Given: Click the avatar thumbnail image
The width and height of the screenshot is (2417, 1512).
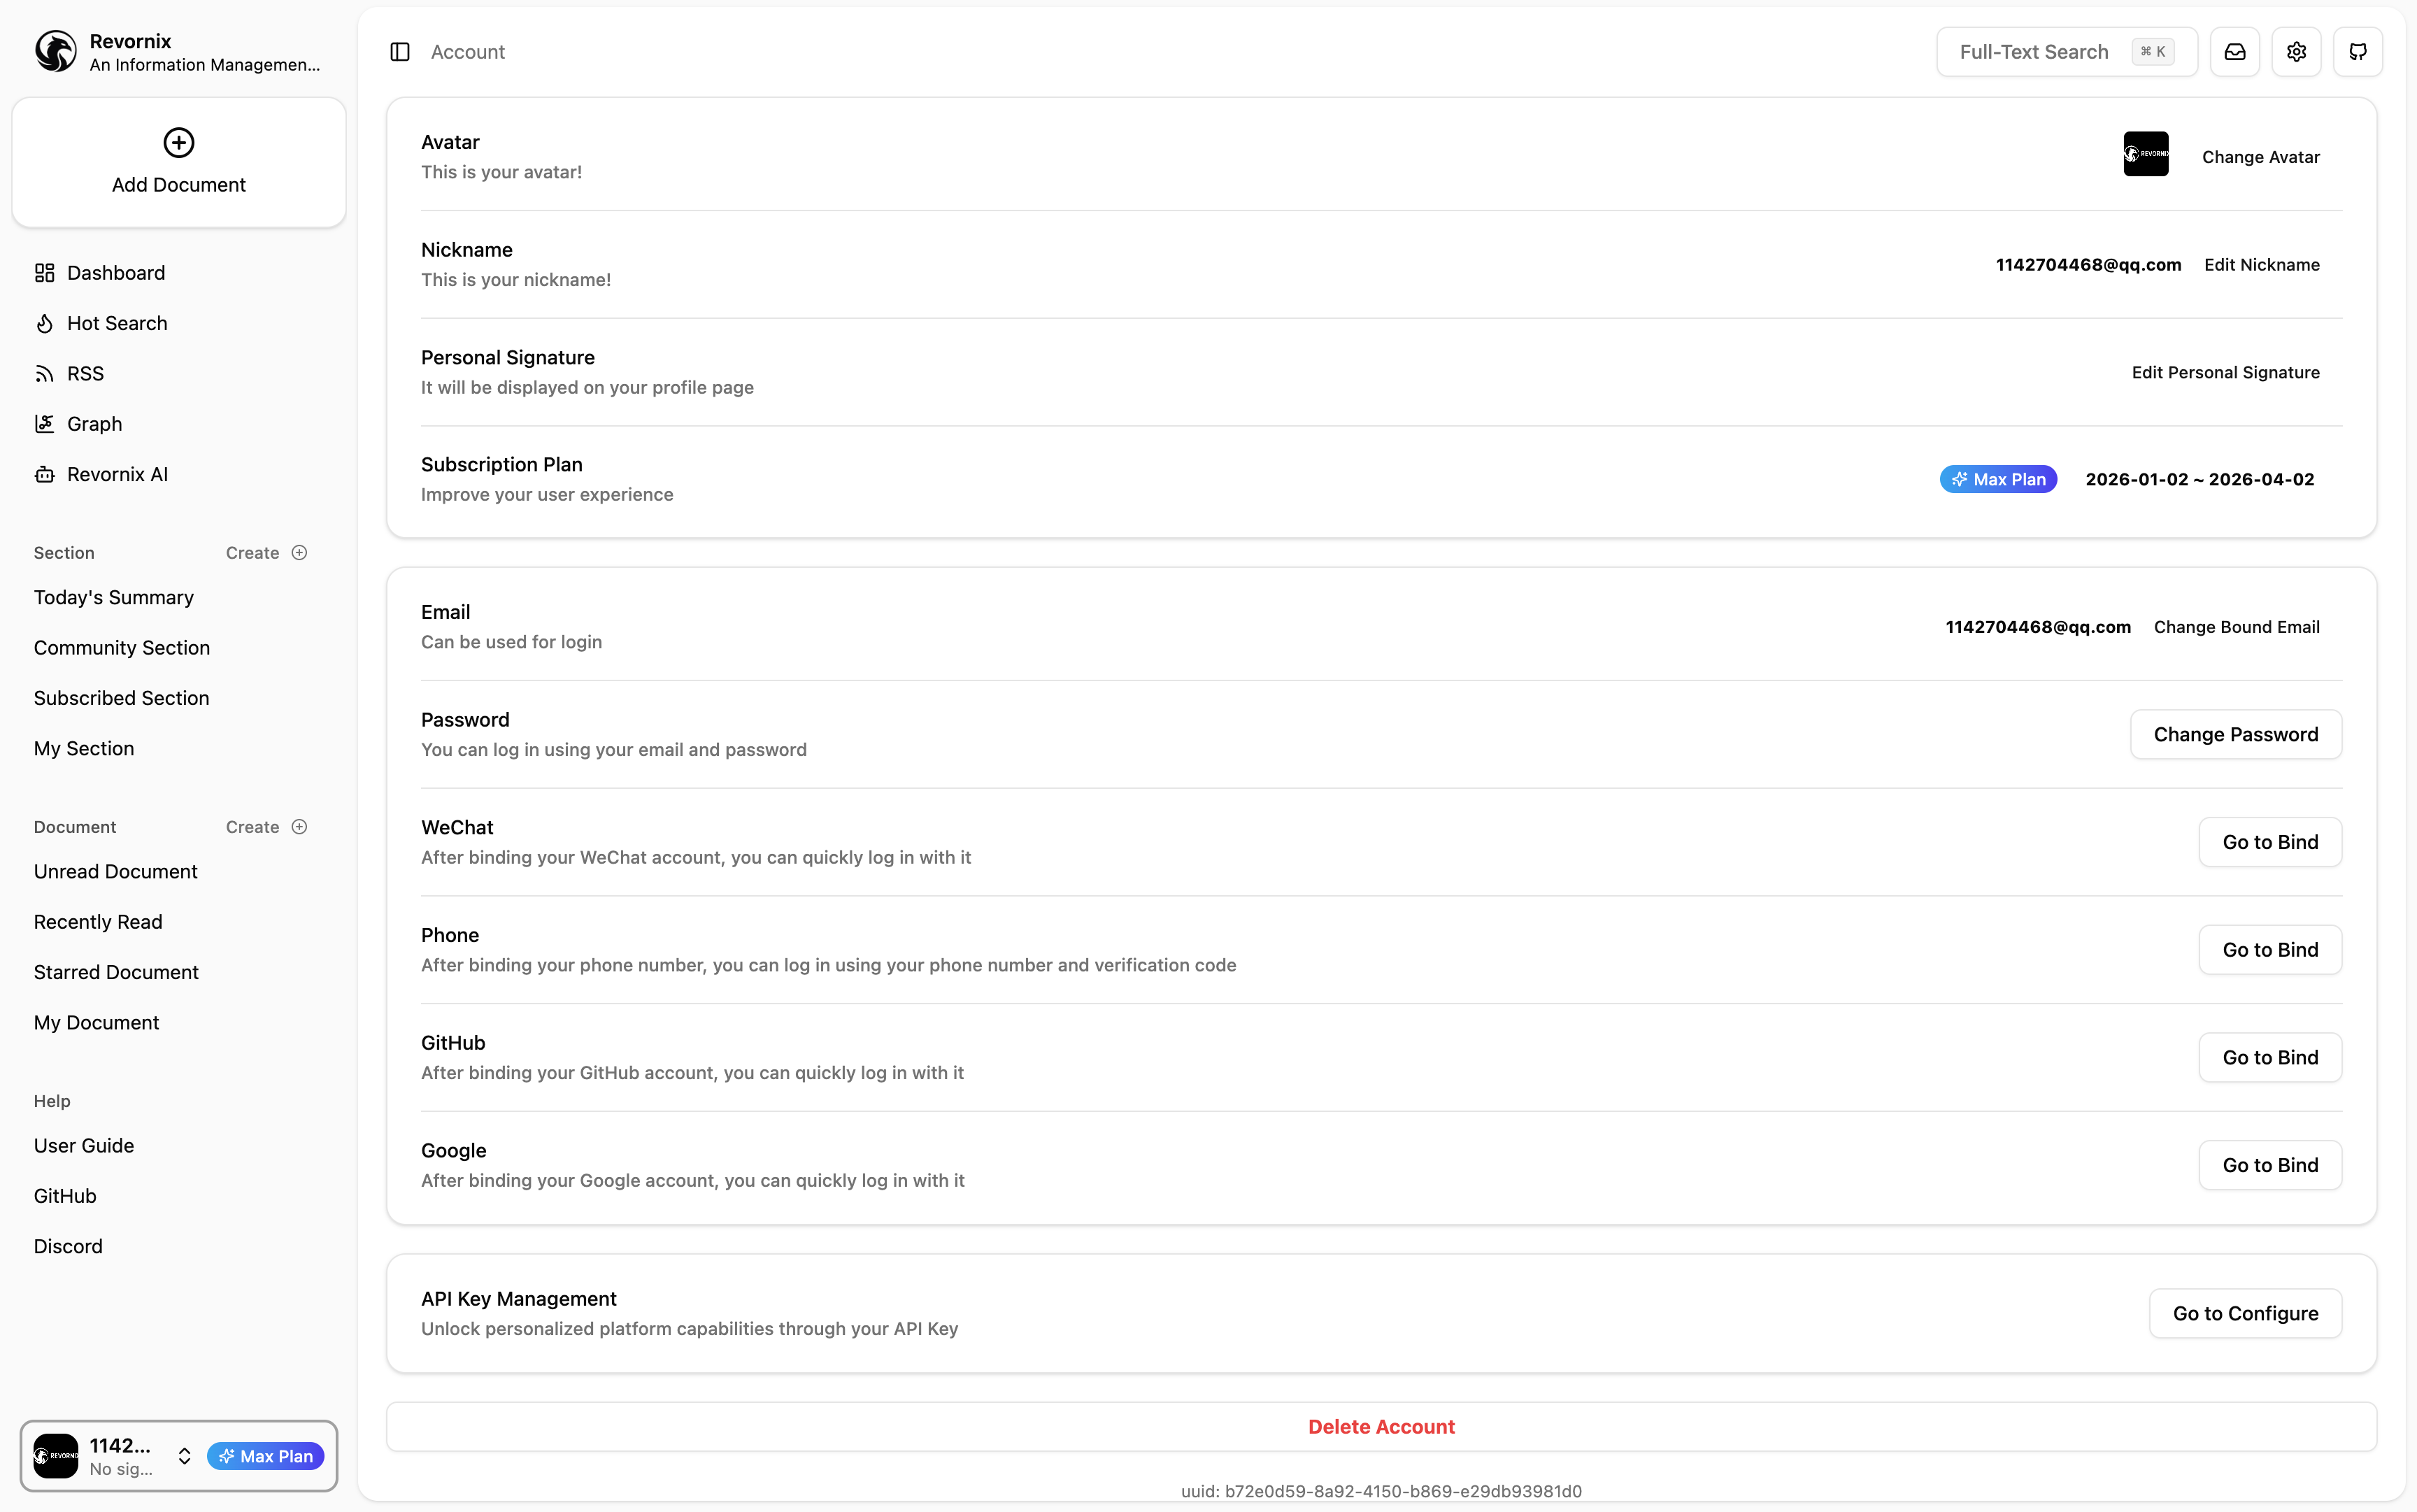Looking at the screenshot, I should [2146, 154].
